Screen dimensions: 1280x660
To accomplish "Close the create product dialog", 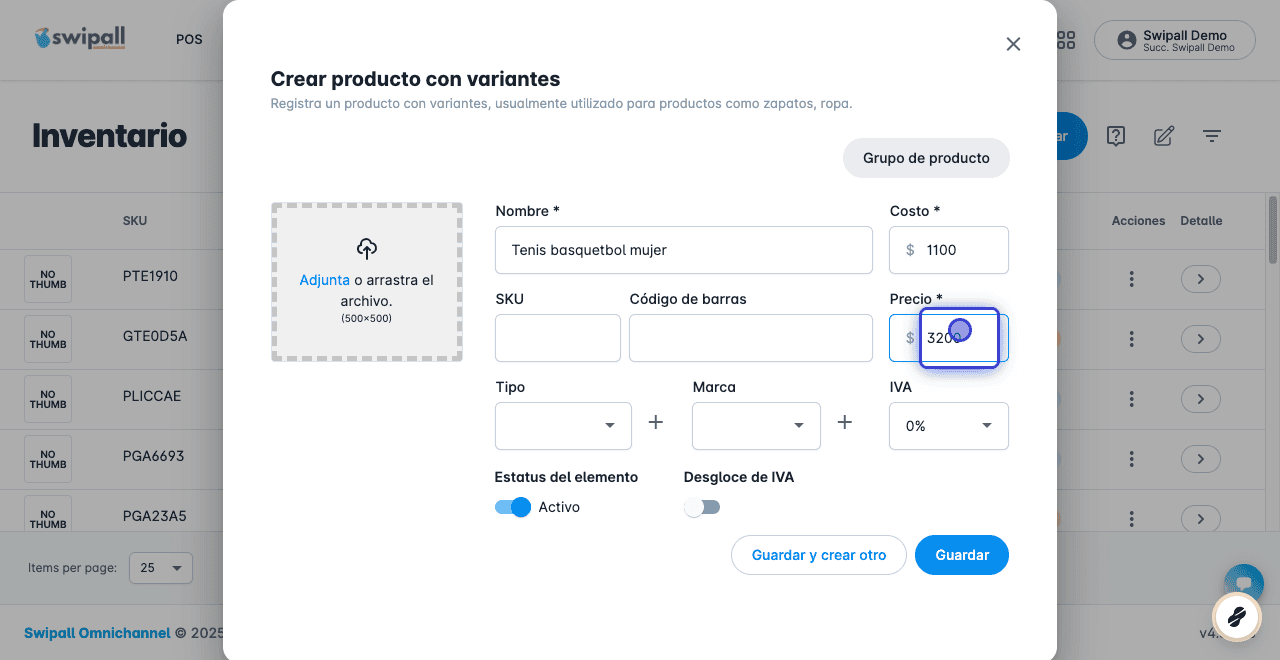I will click(1013, 44).
